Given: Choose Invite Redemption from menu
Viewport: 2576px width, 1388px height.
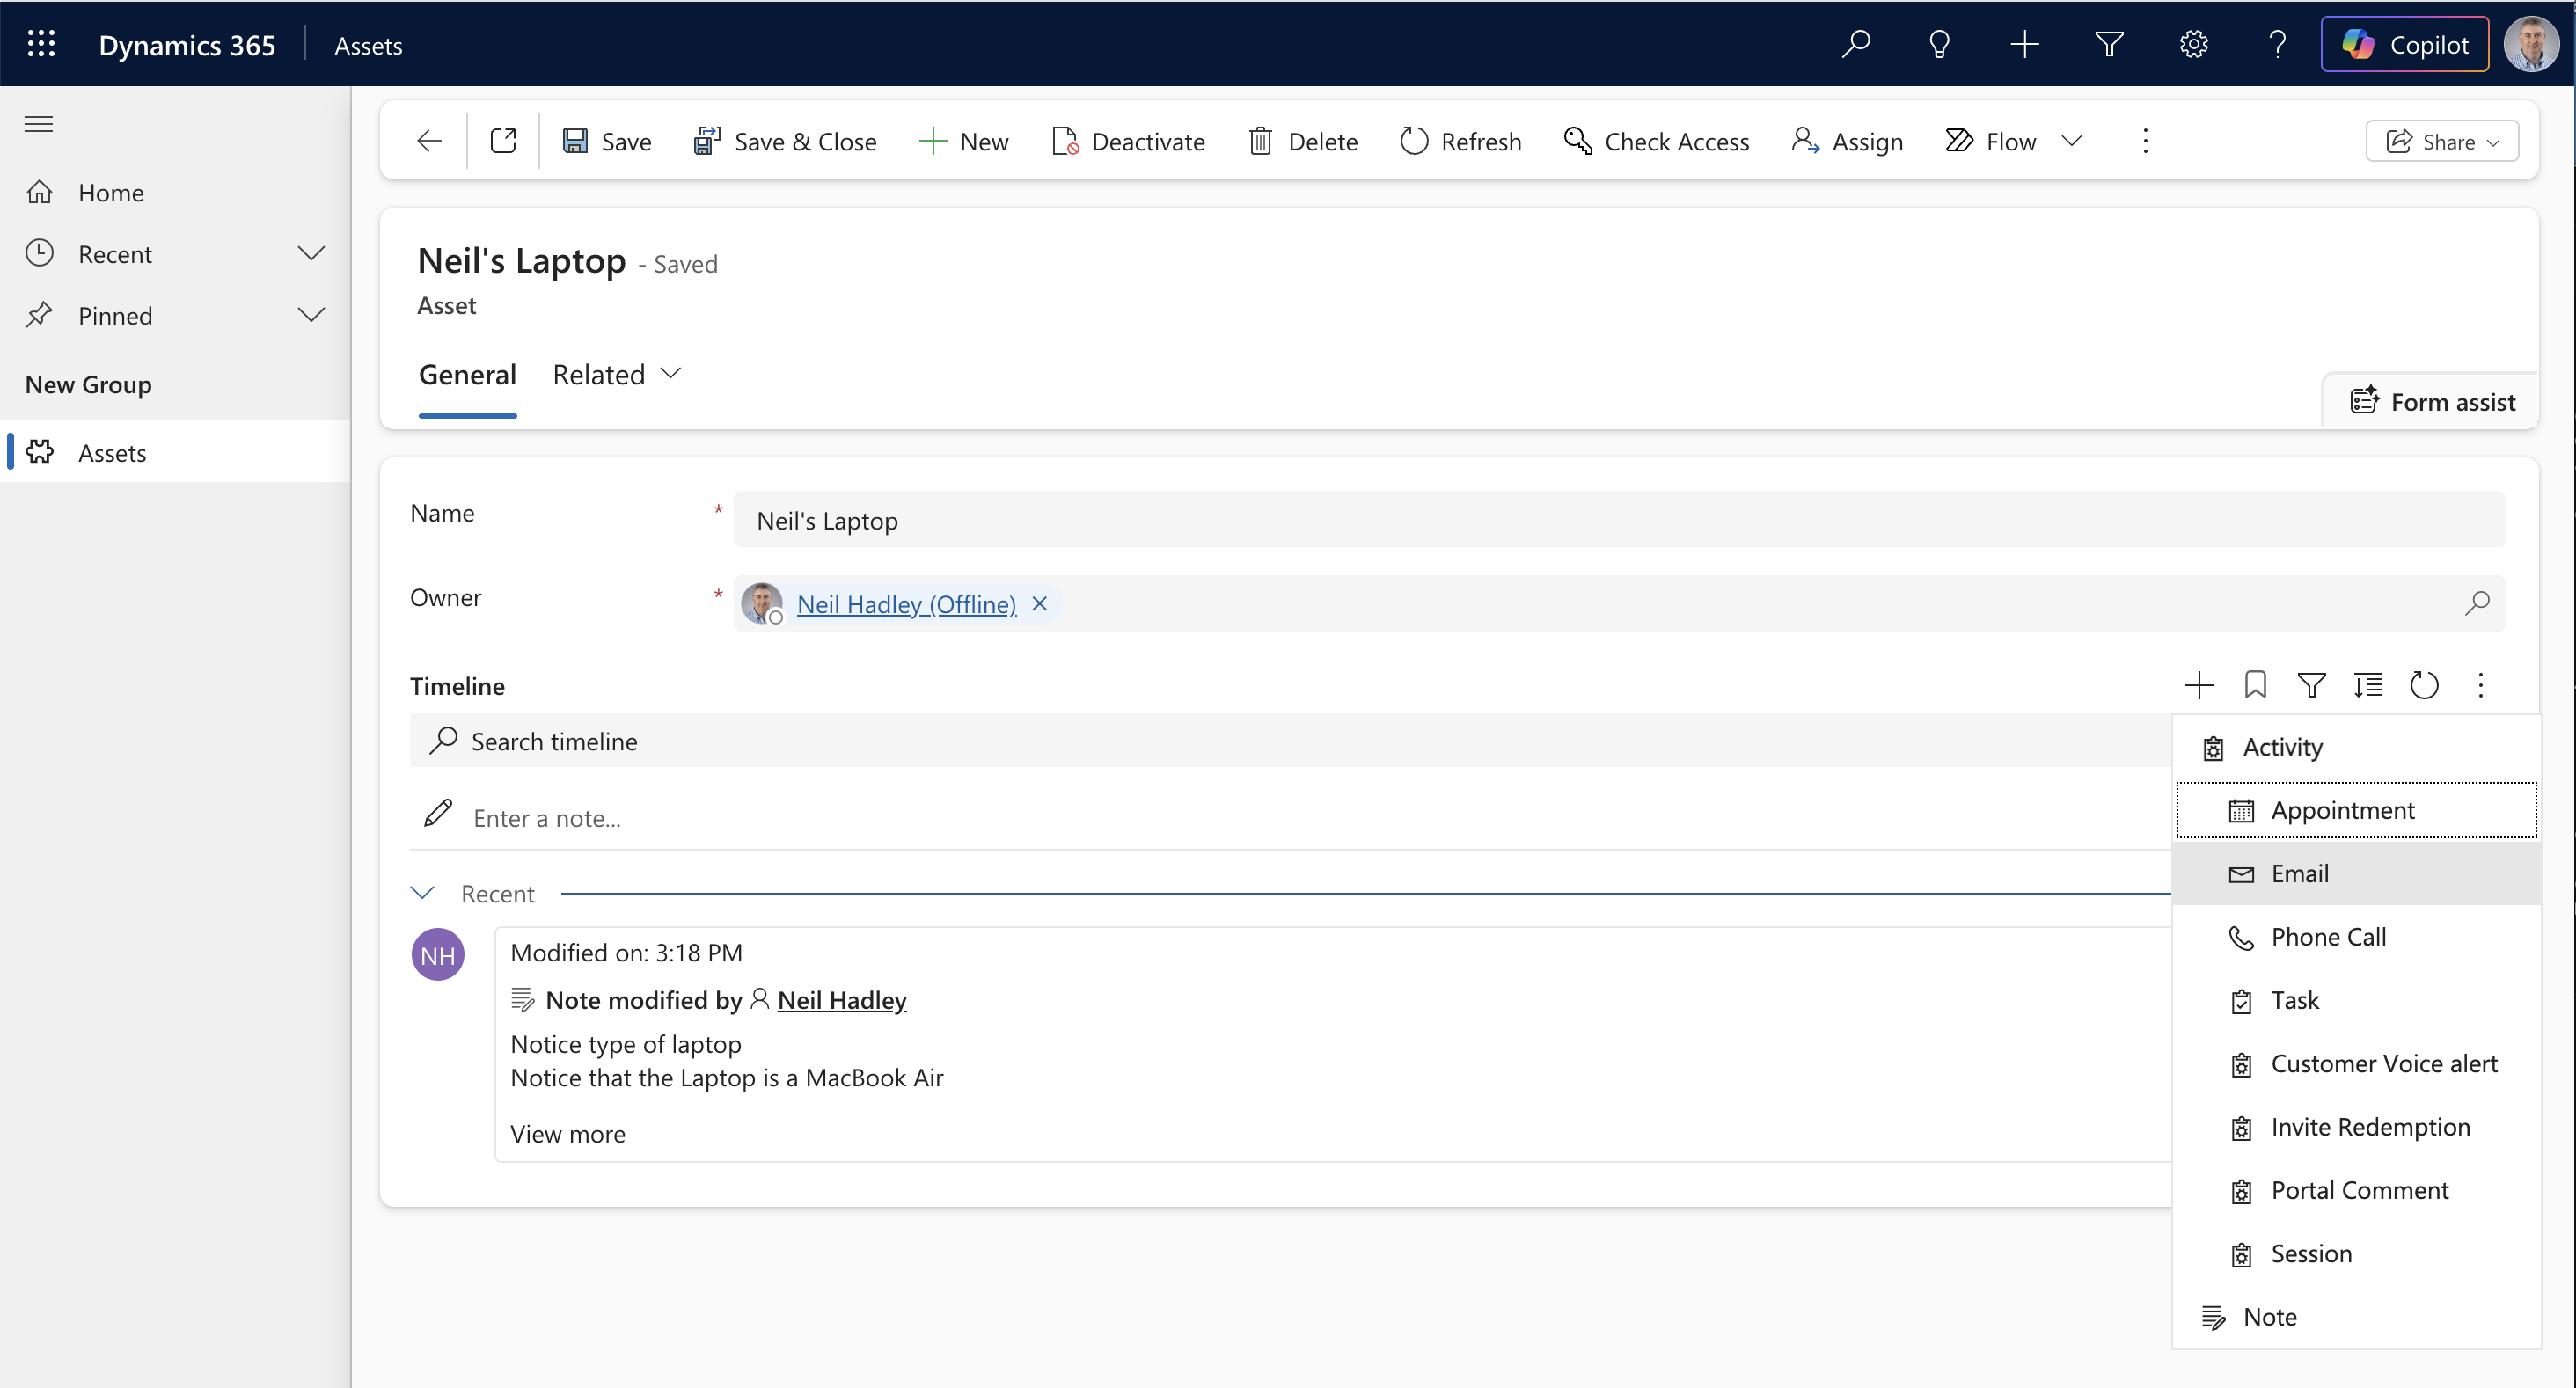Looking at the screenshot, I should point(2356,1126).
